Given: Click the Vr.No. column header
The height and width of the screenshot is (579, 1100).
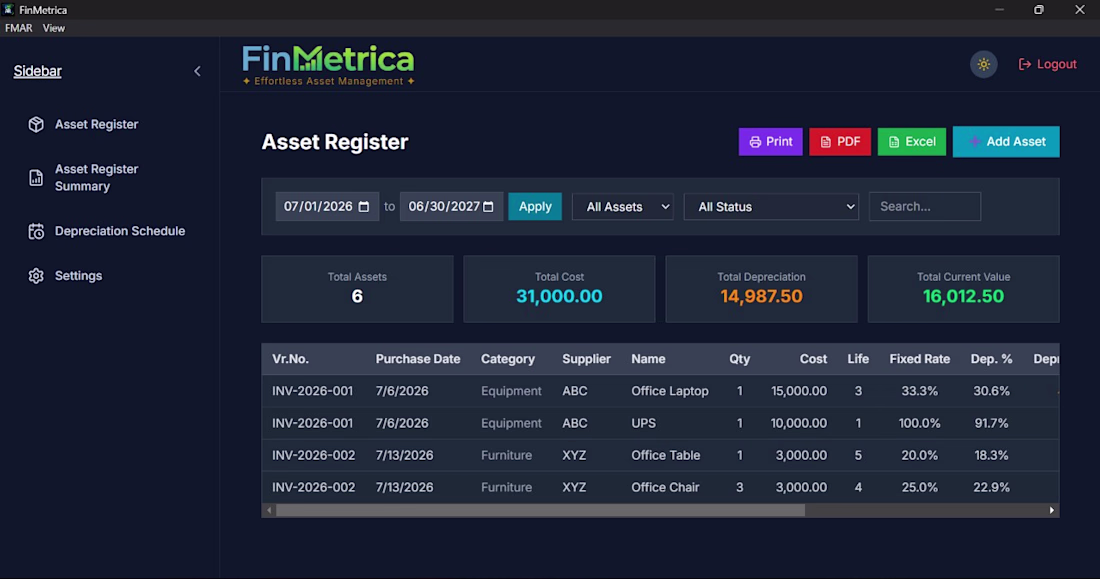Looking at the screenshot, I should (x=290, y=359).
